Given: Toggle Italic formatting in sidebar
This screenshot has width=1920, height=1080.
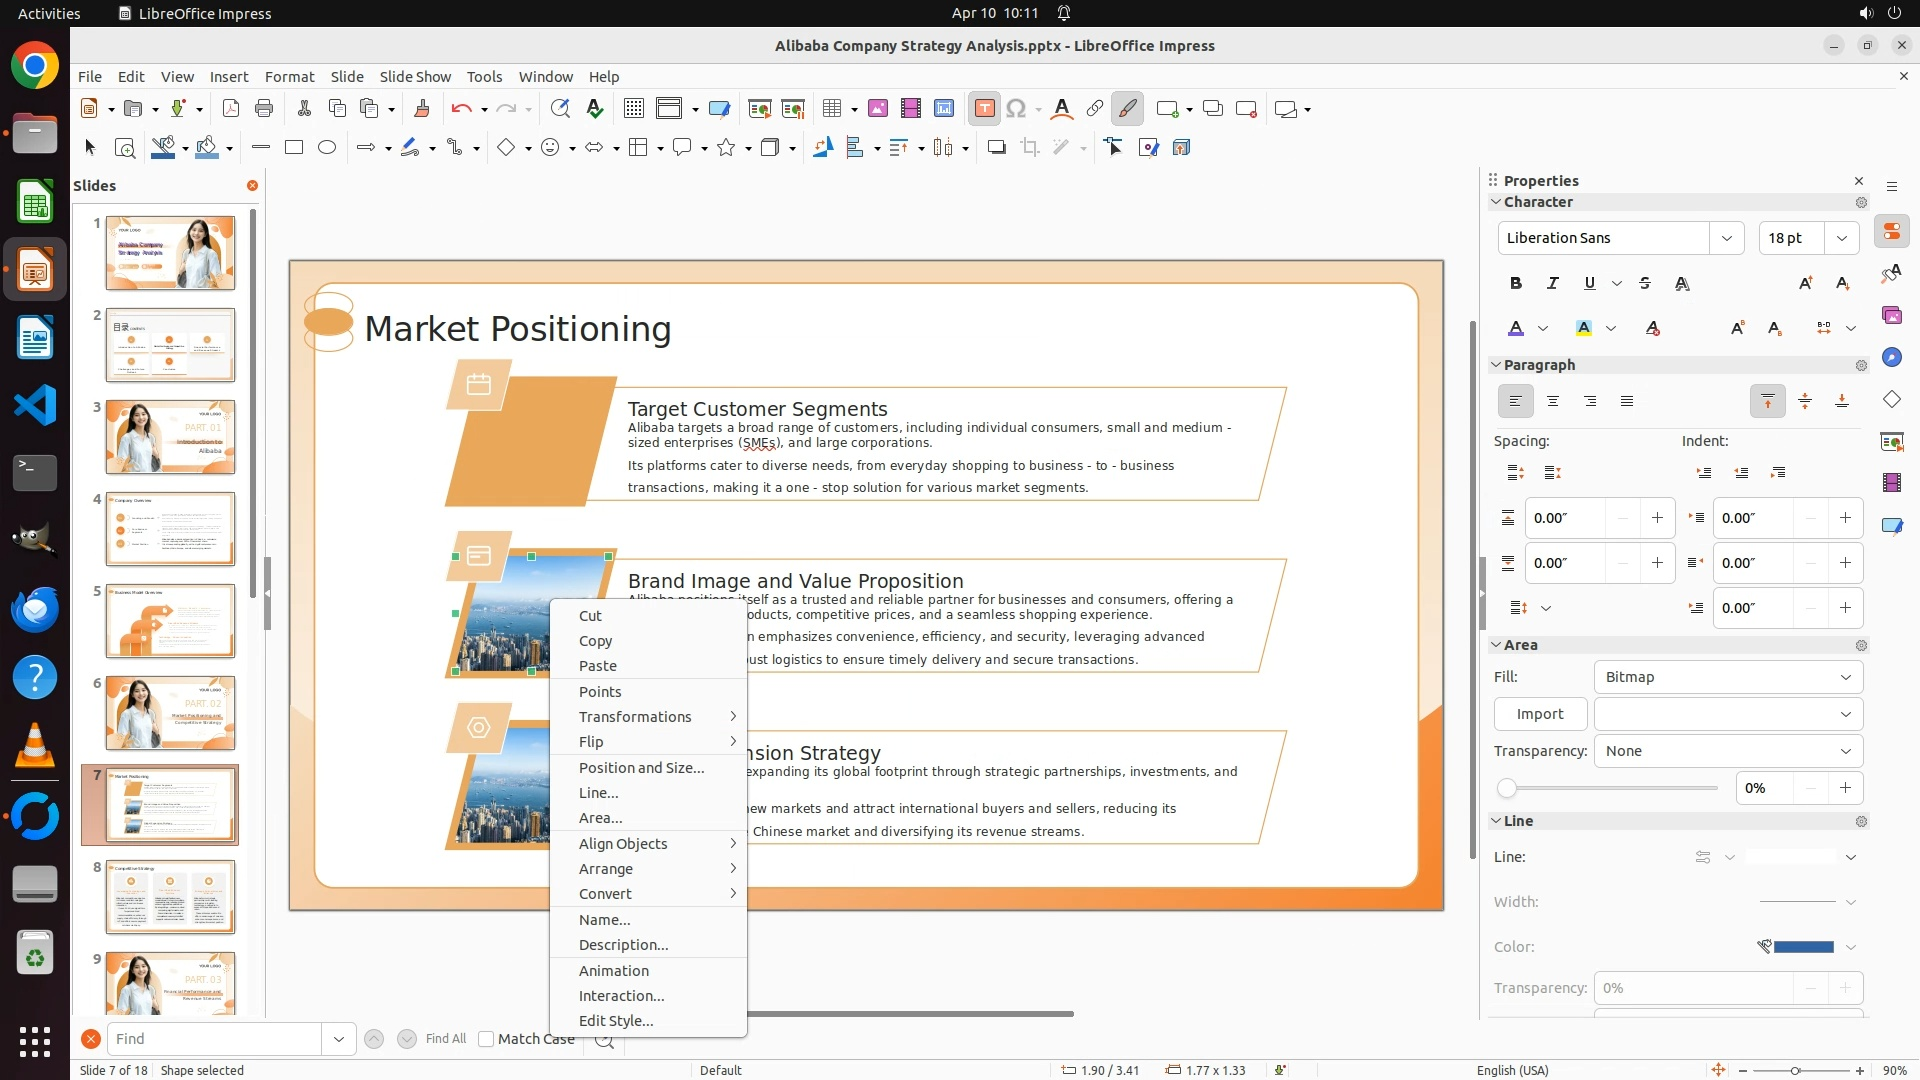Looking at the screenshot, I should coord(1553,283).
